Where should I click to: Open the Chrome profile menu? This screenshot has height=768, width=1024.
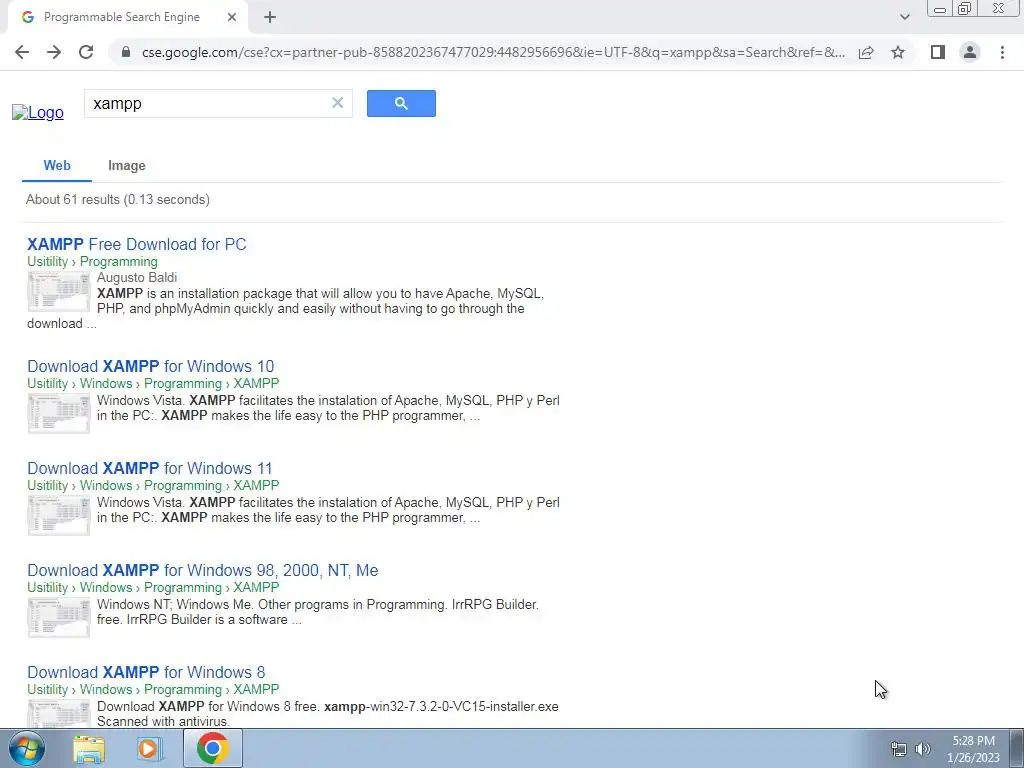tap(970, 52)
